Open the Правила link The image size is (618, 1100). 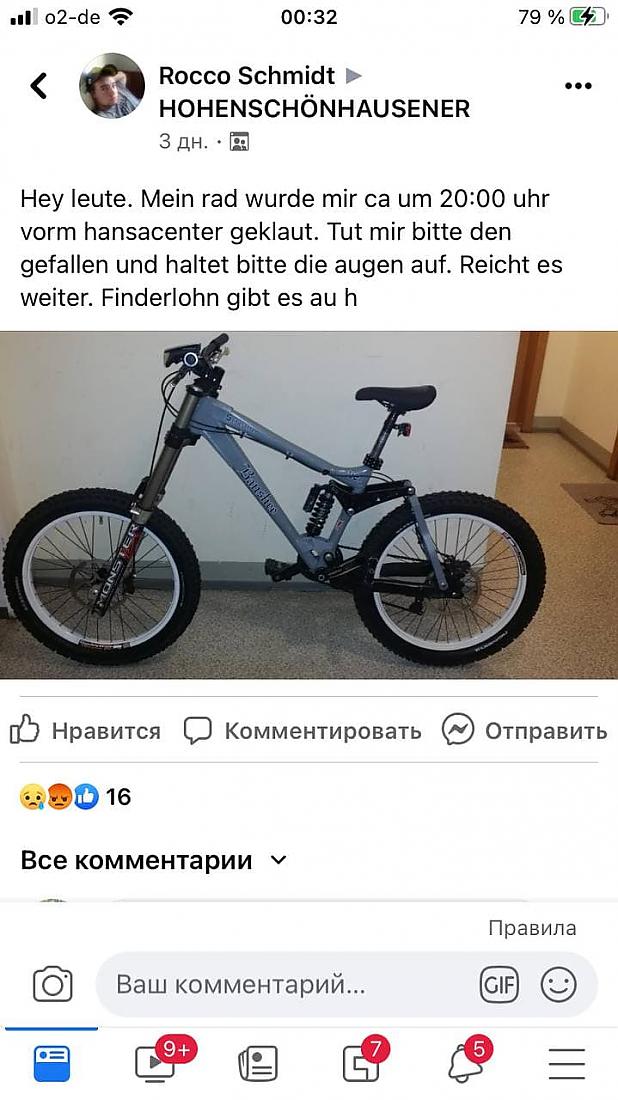(532, 928)
